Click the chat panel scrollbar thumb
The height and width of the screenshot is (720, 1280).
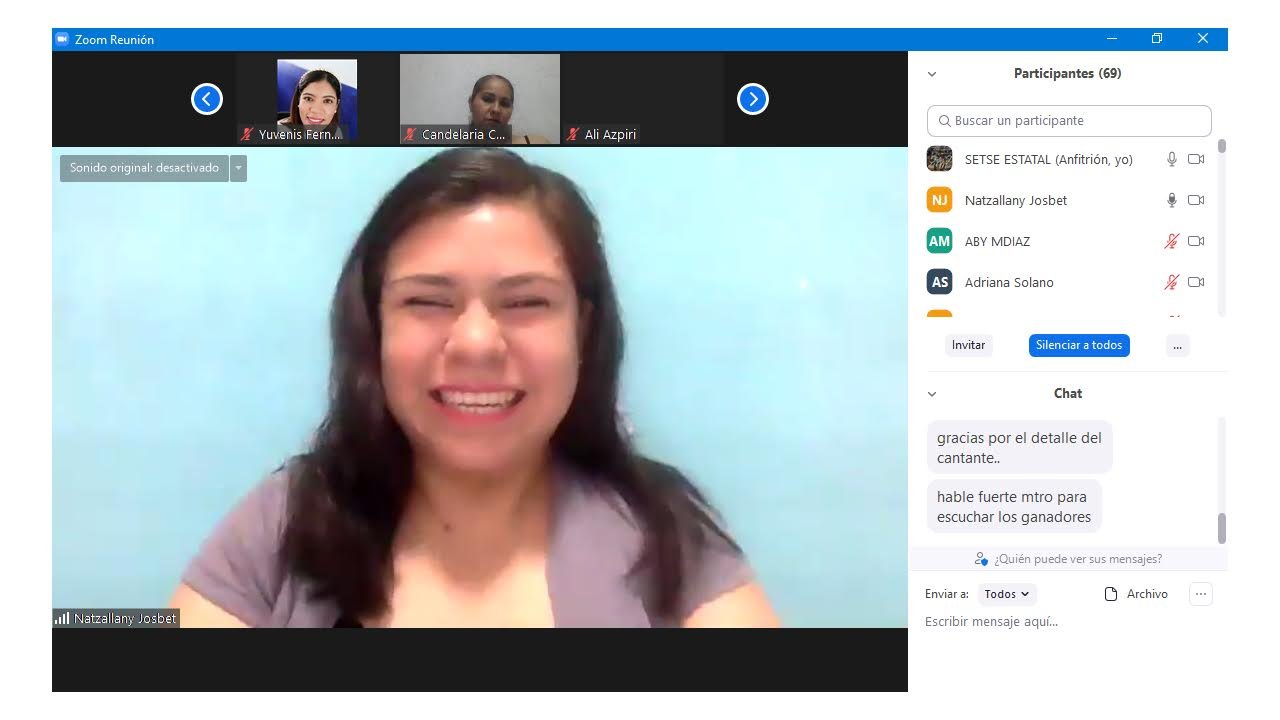click(1221, 527)
